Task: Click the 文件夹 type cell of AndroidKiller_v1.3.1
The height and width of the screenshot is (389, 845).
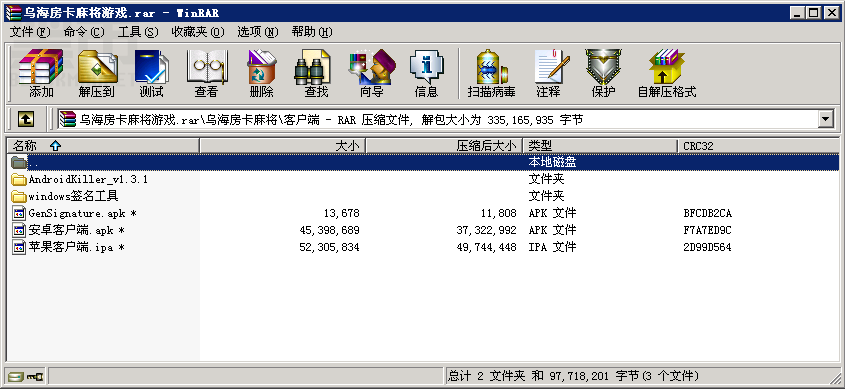Action: pyautogui.click(x=546, y=179)
